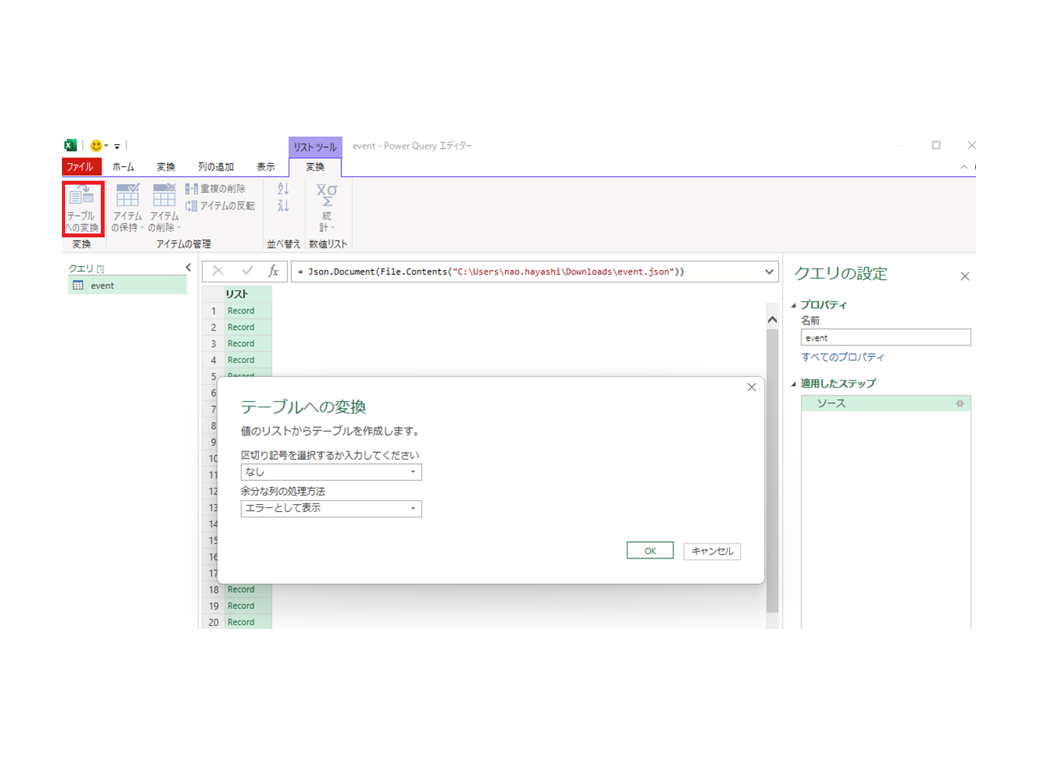Select the Record in row 1
1039x761 pixels.
[x=248, y=311]
